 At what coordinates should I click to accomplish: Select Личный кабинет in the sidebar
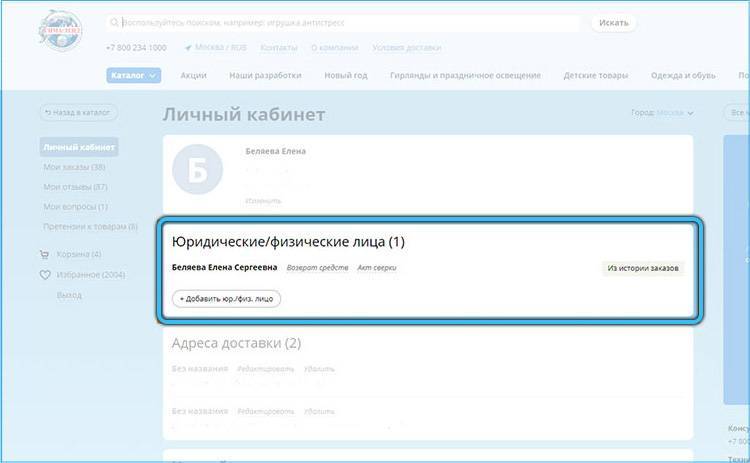point(79,147)
